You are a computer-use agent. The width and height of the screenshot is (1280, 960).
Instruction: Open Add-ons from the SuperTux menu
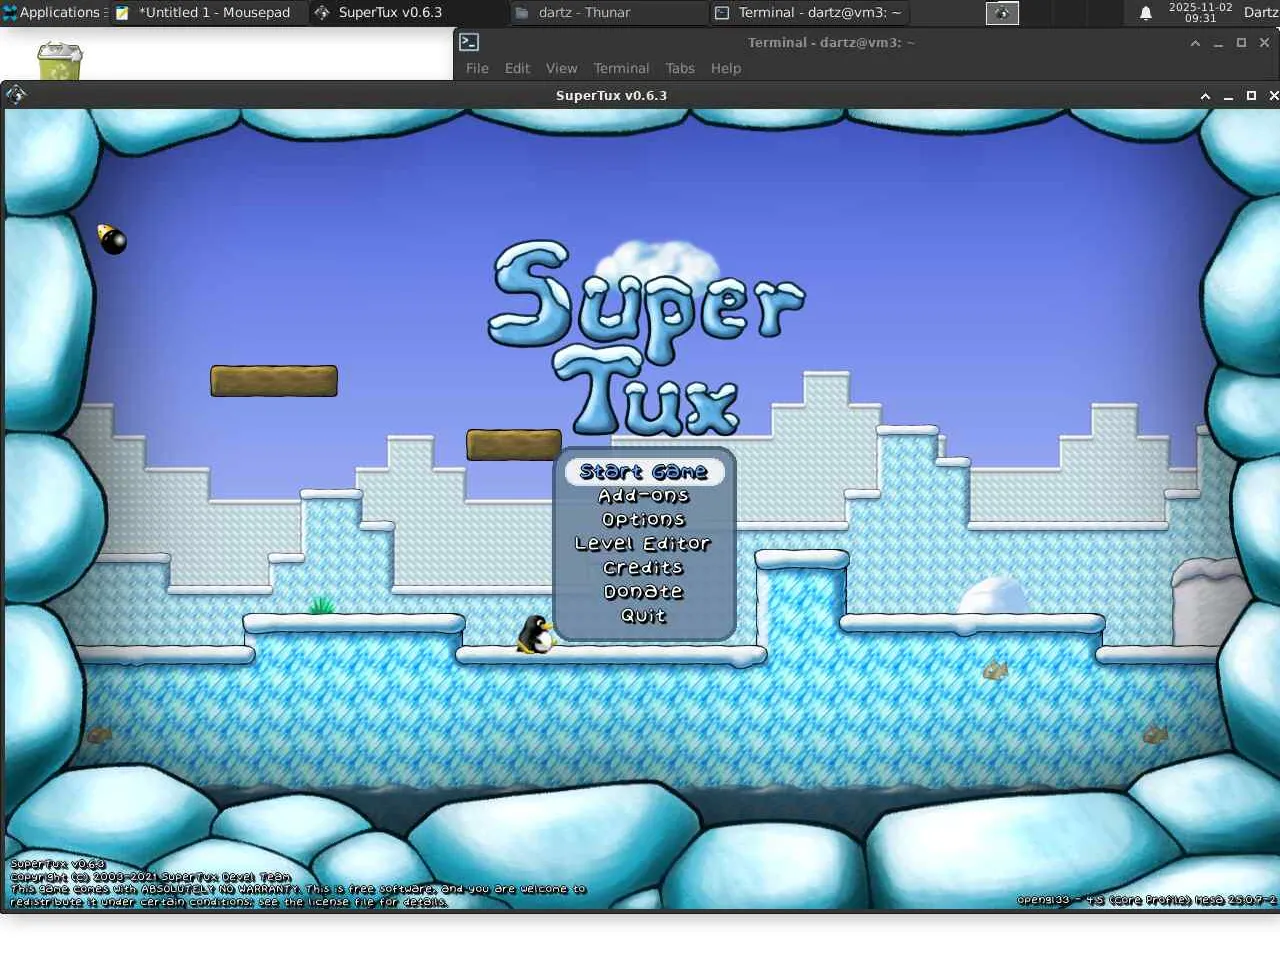point(644,496)
